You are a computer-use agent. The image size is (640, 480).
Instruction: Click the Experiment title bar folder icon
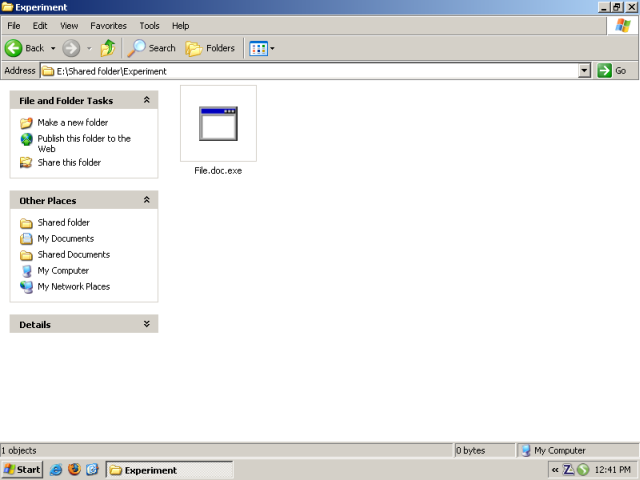point(7,7)
